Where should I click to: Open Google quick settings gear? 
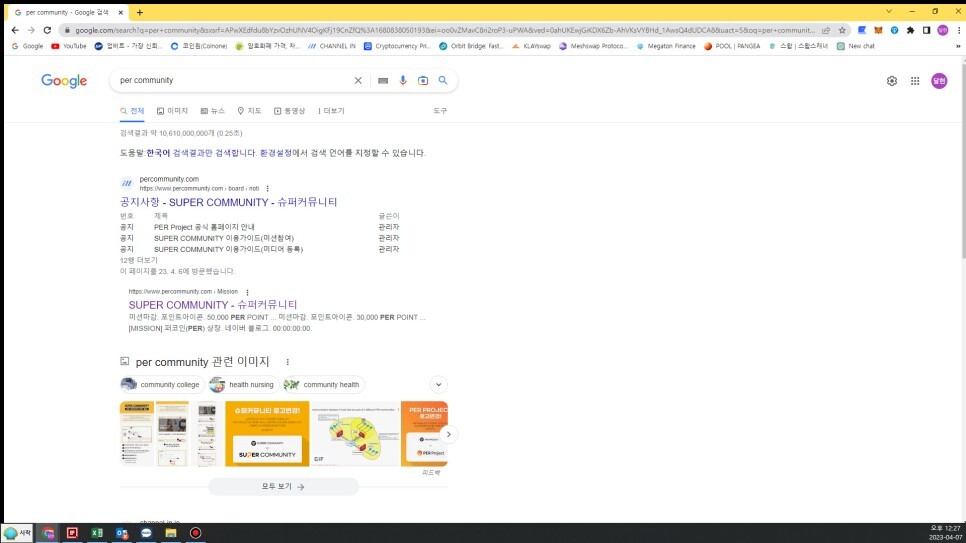click(x=891, y=81)
